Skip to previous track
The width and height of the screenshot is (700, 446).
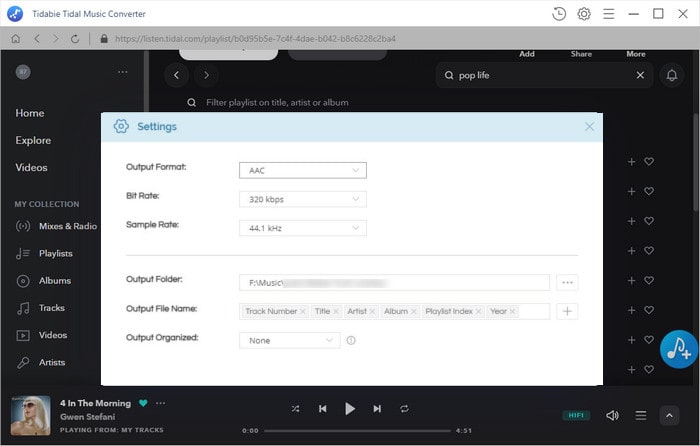point(323,408)
